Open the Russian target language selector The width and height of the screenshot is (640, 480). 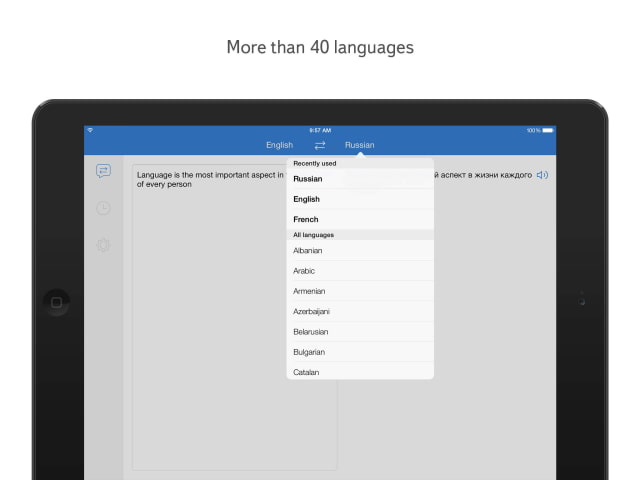360,145
